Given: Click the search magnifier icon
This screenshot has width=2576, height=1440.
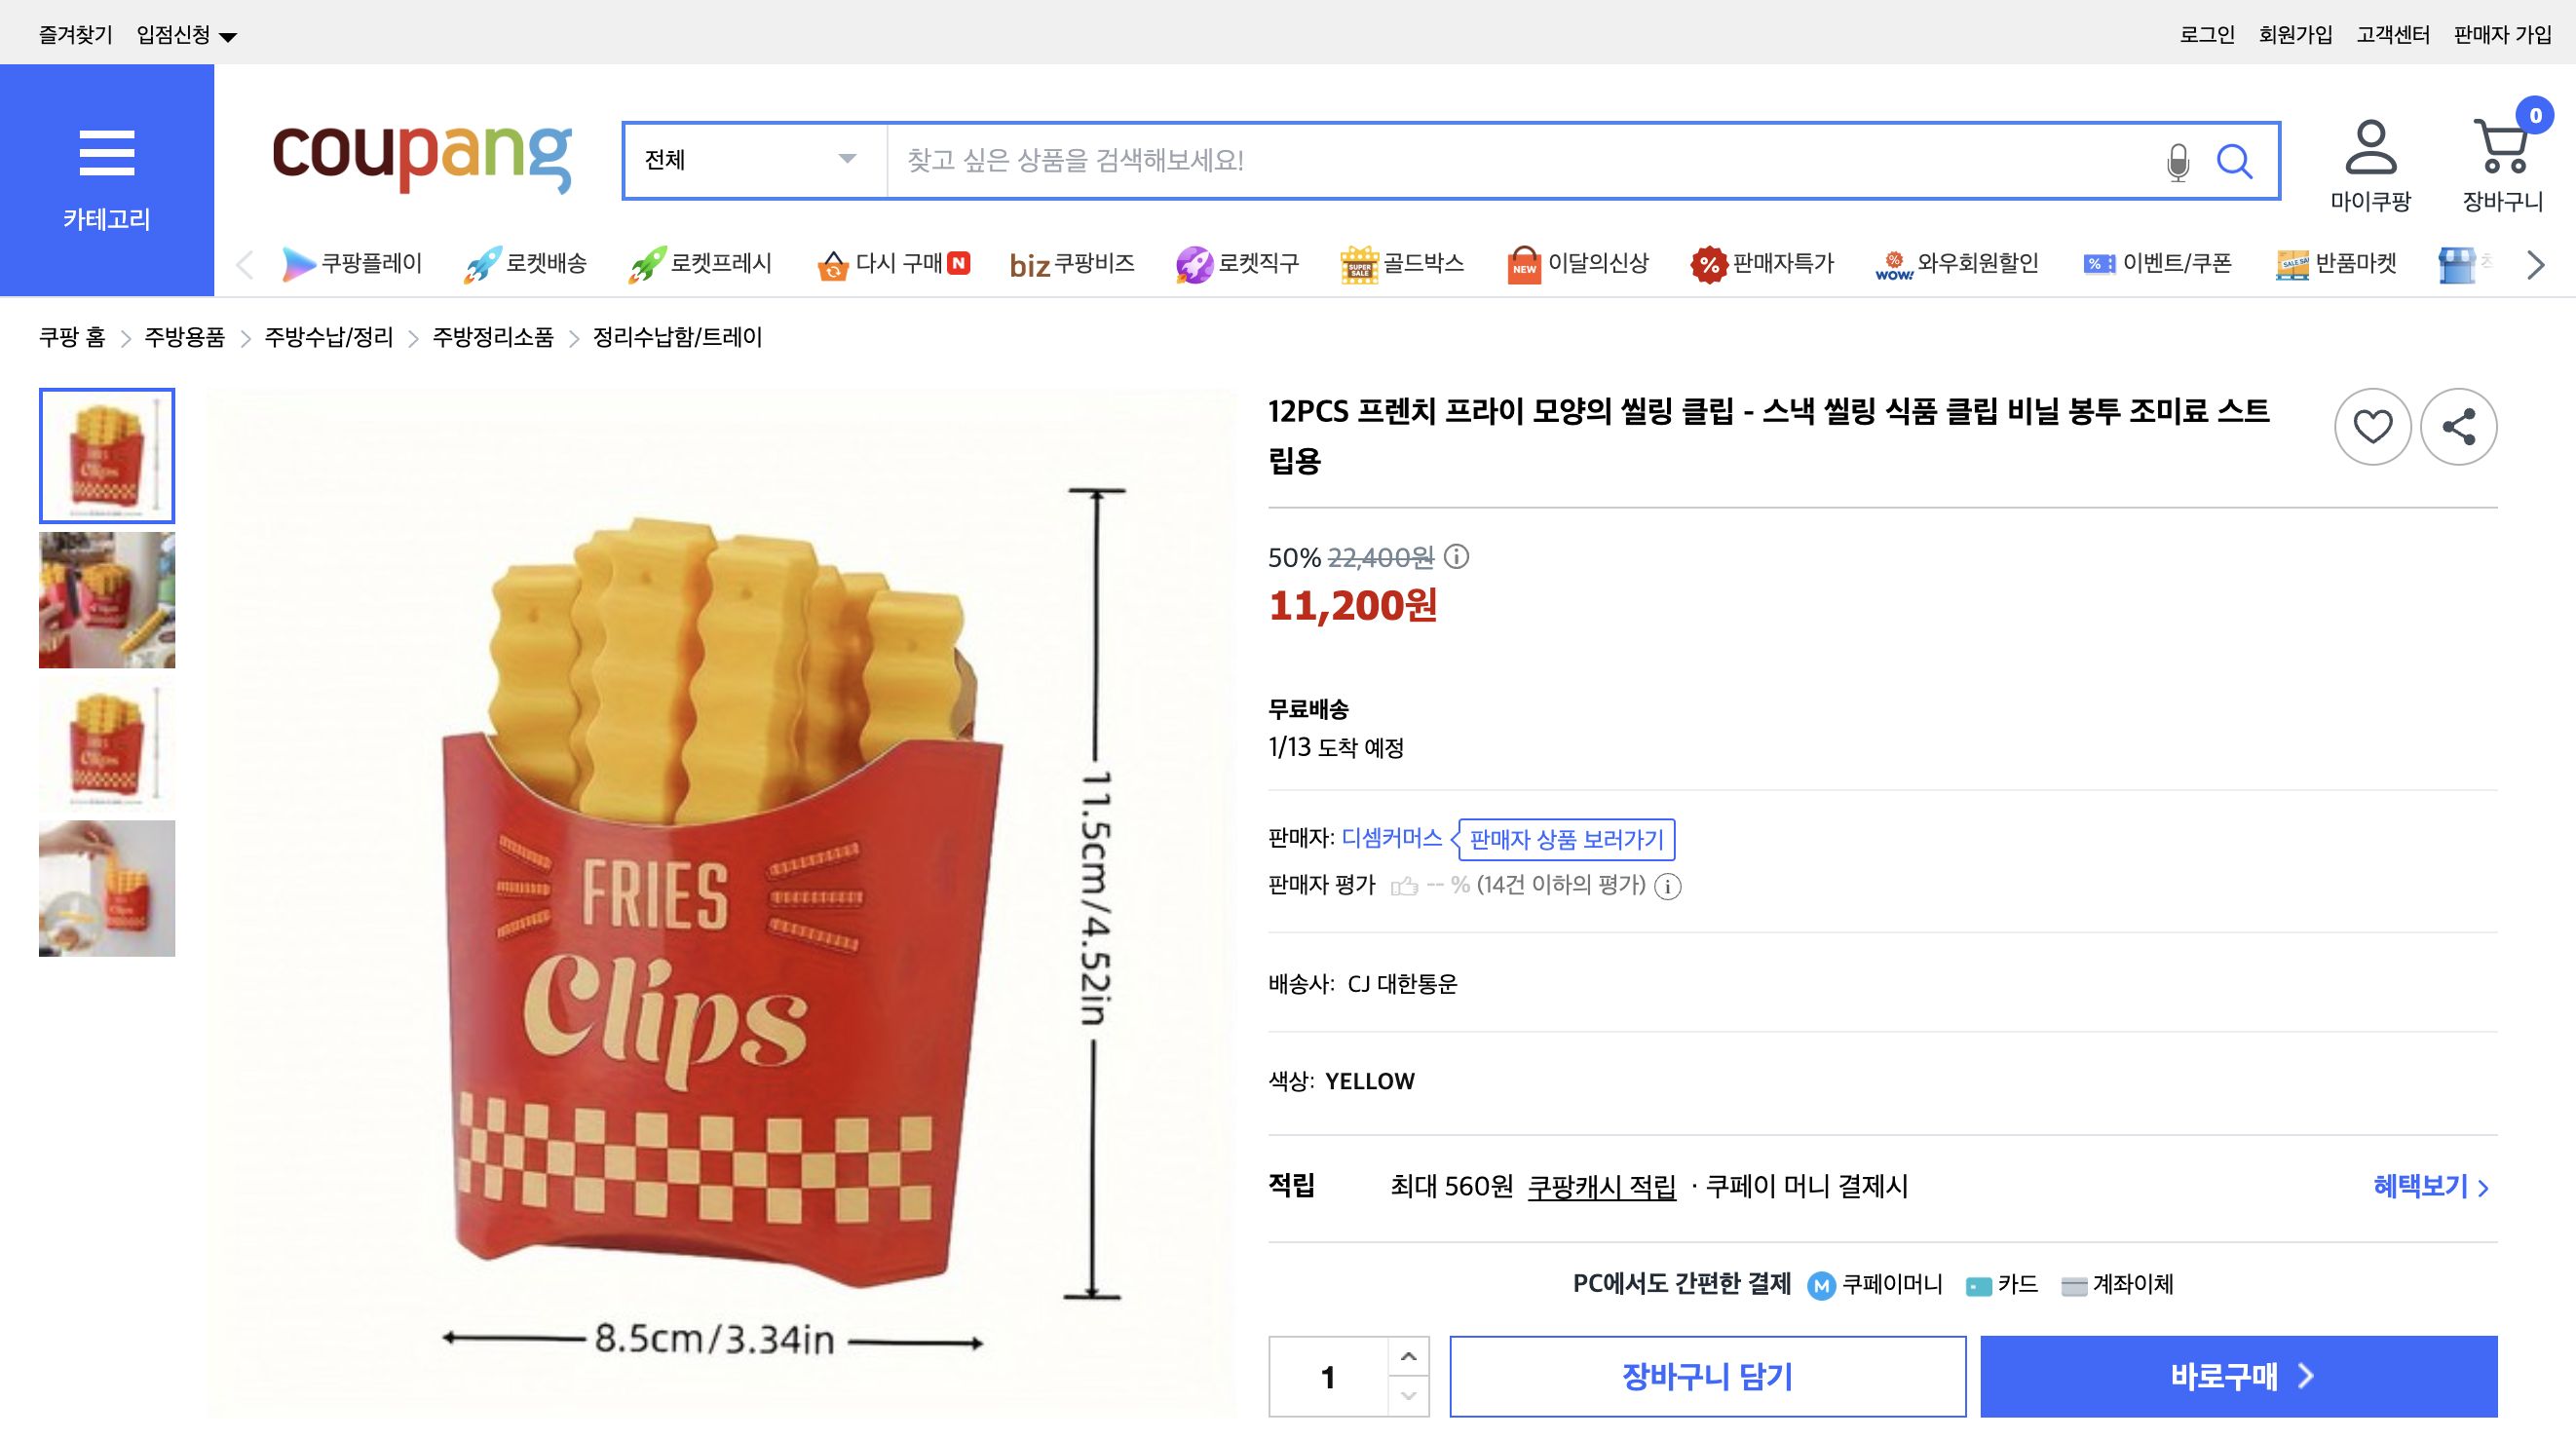Looking at the screenshot, I should (2237, 161).
